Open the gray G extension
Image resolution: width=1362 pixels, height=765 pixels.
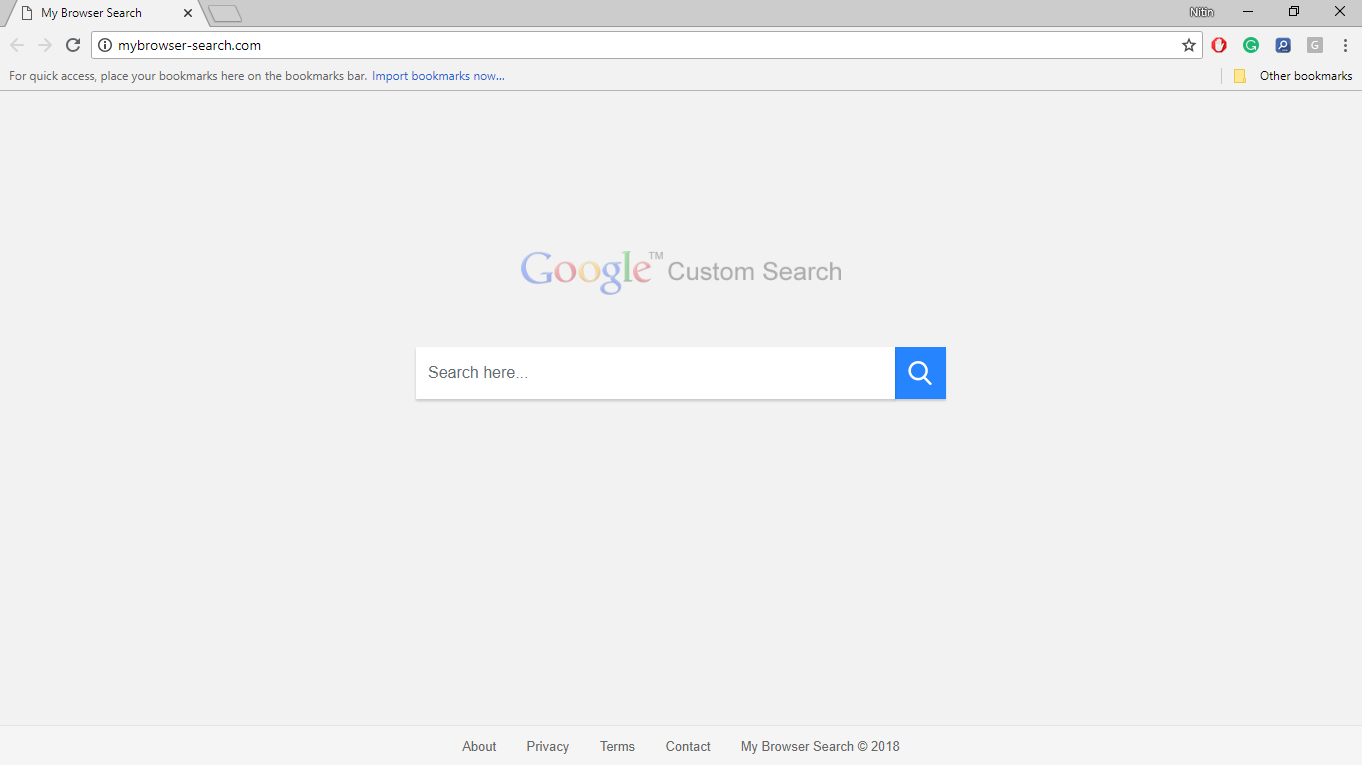pyautogui.click(x=1314, y=44)
